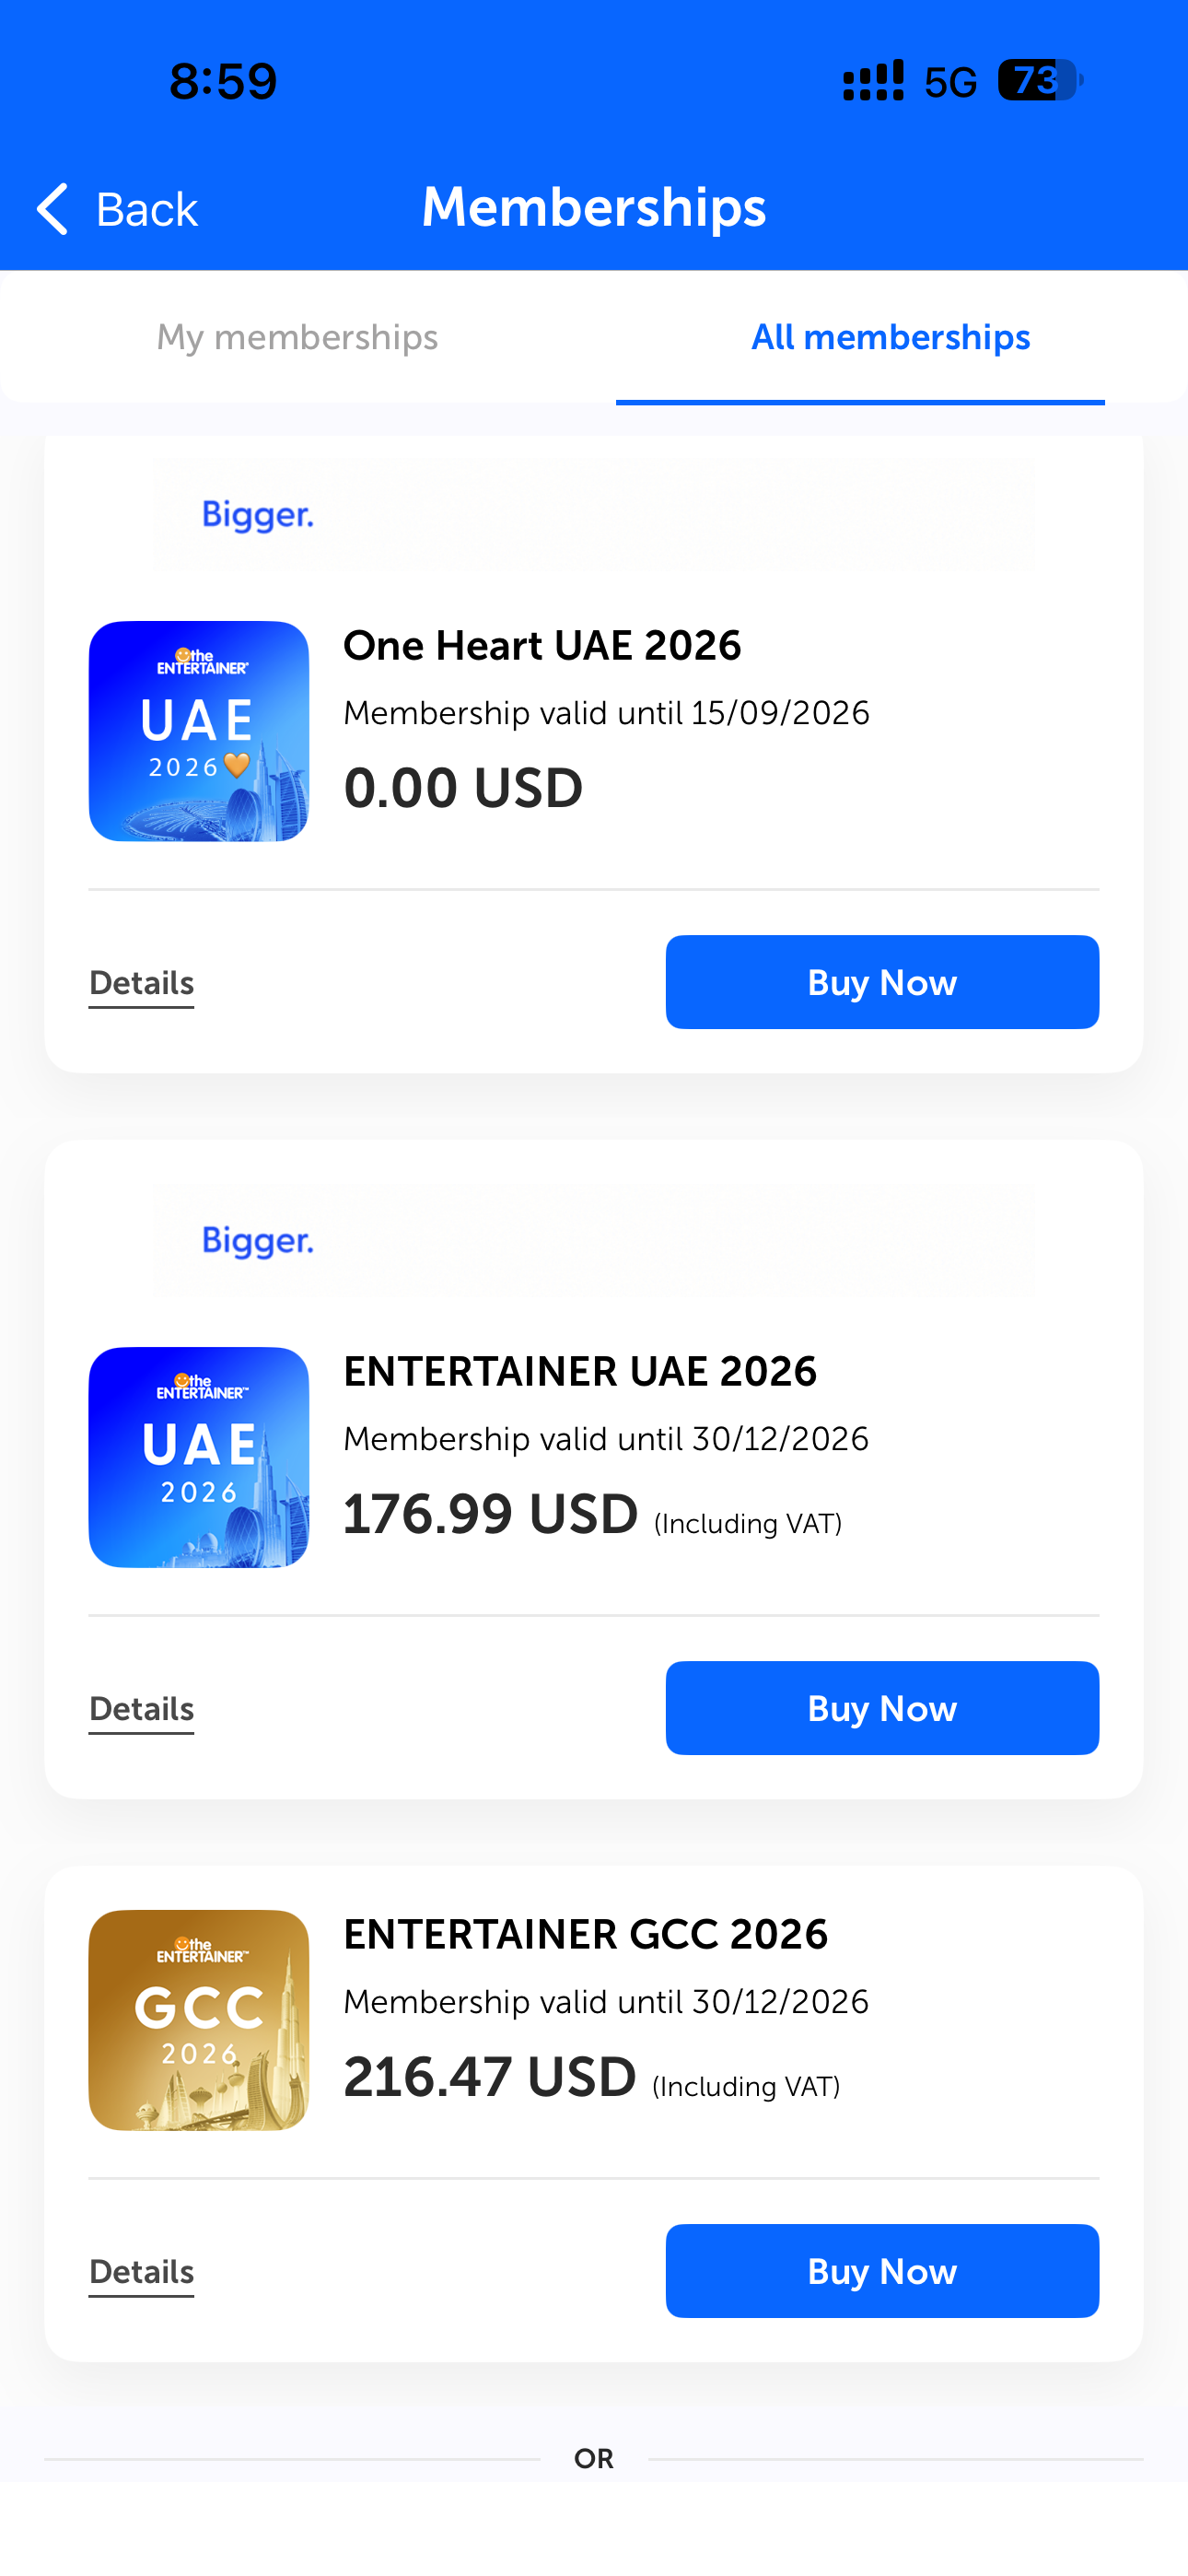Tap the battery indicator in status bar

coord(1040,80)
